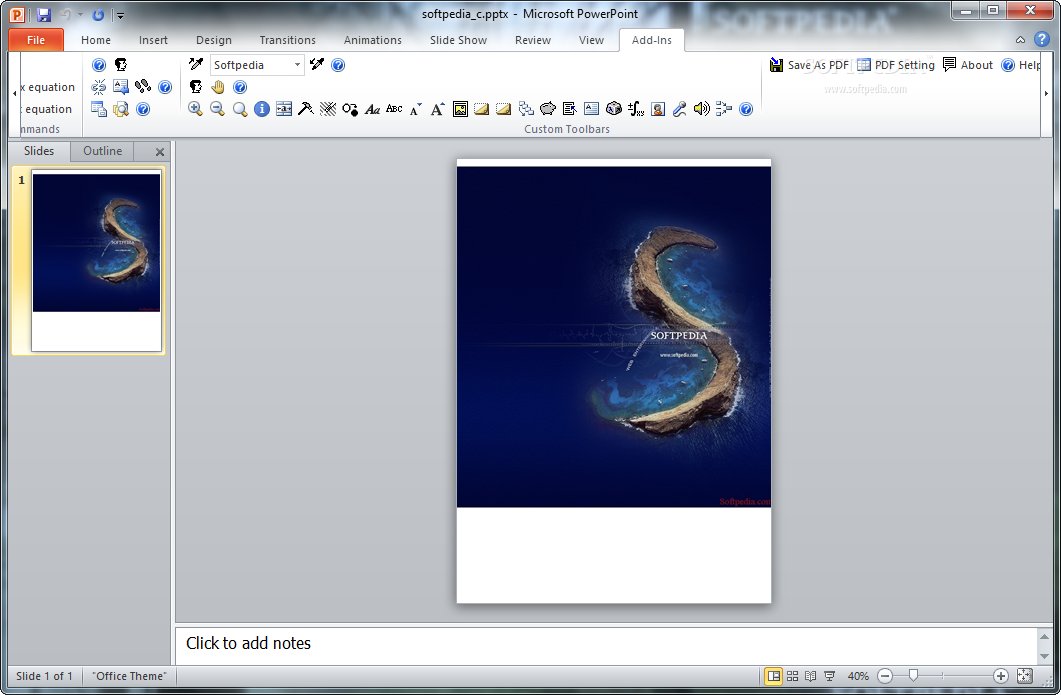The height and width of the screenshot is (695, 1061).
Task: Expand ribbon overflow arrow on the right edge
Action: [1047, 93]
